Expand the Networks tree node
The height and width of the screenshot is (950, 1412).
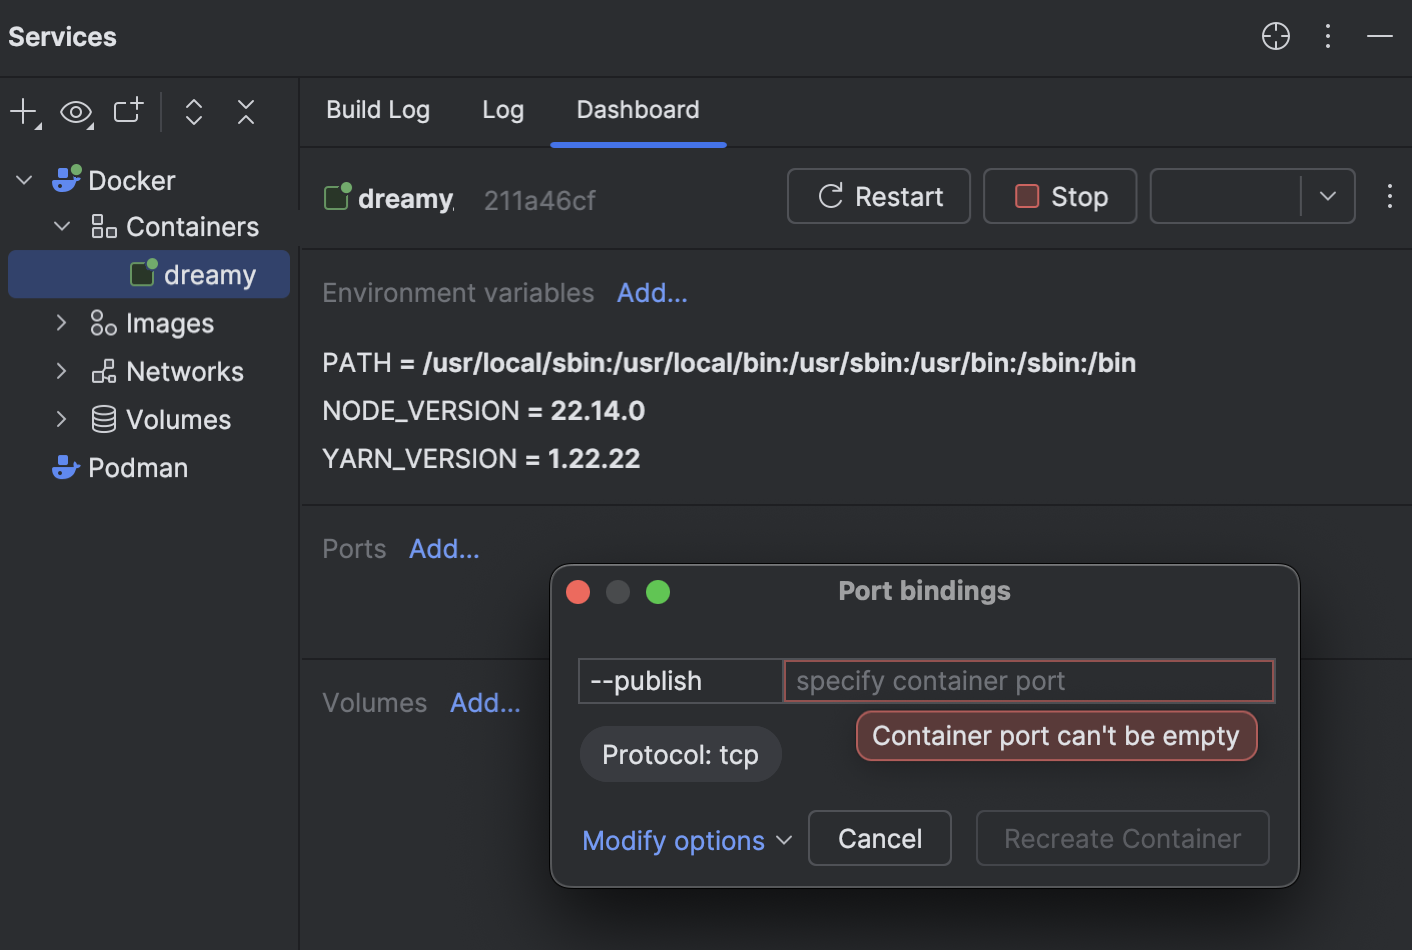(60, 371)
